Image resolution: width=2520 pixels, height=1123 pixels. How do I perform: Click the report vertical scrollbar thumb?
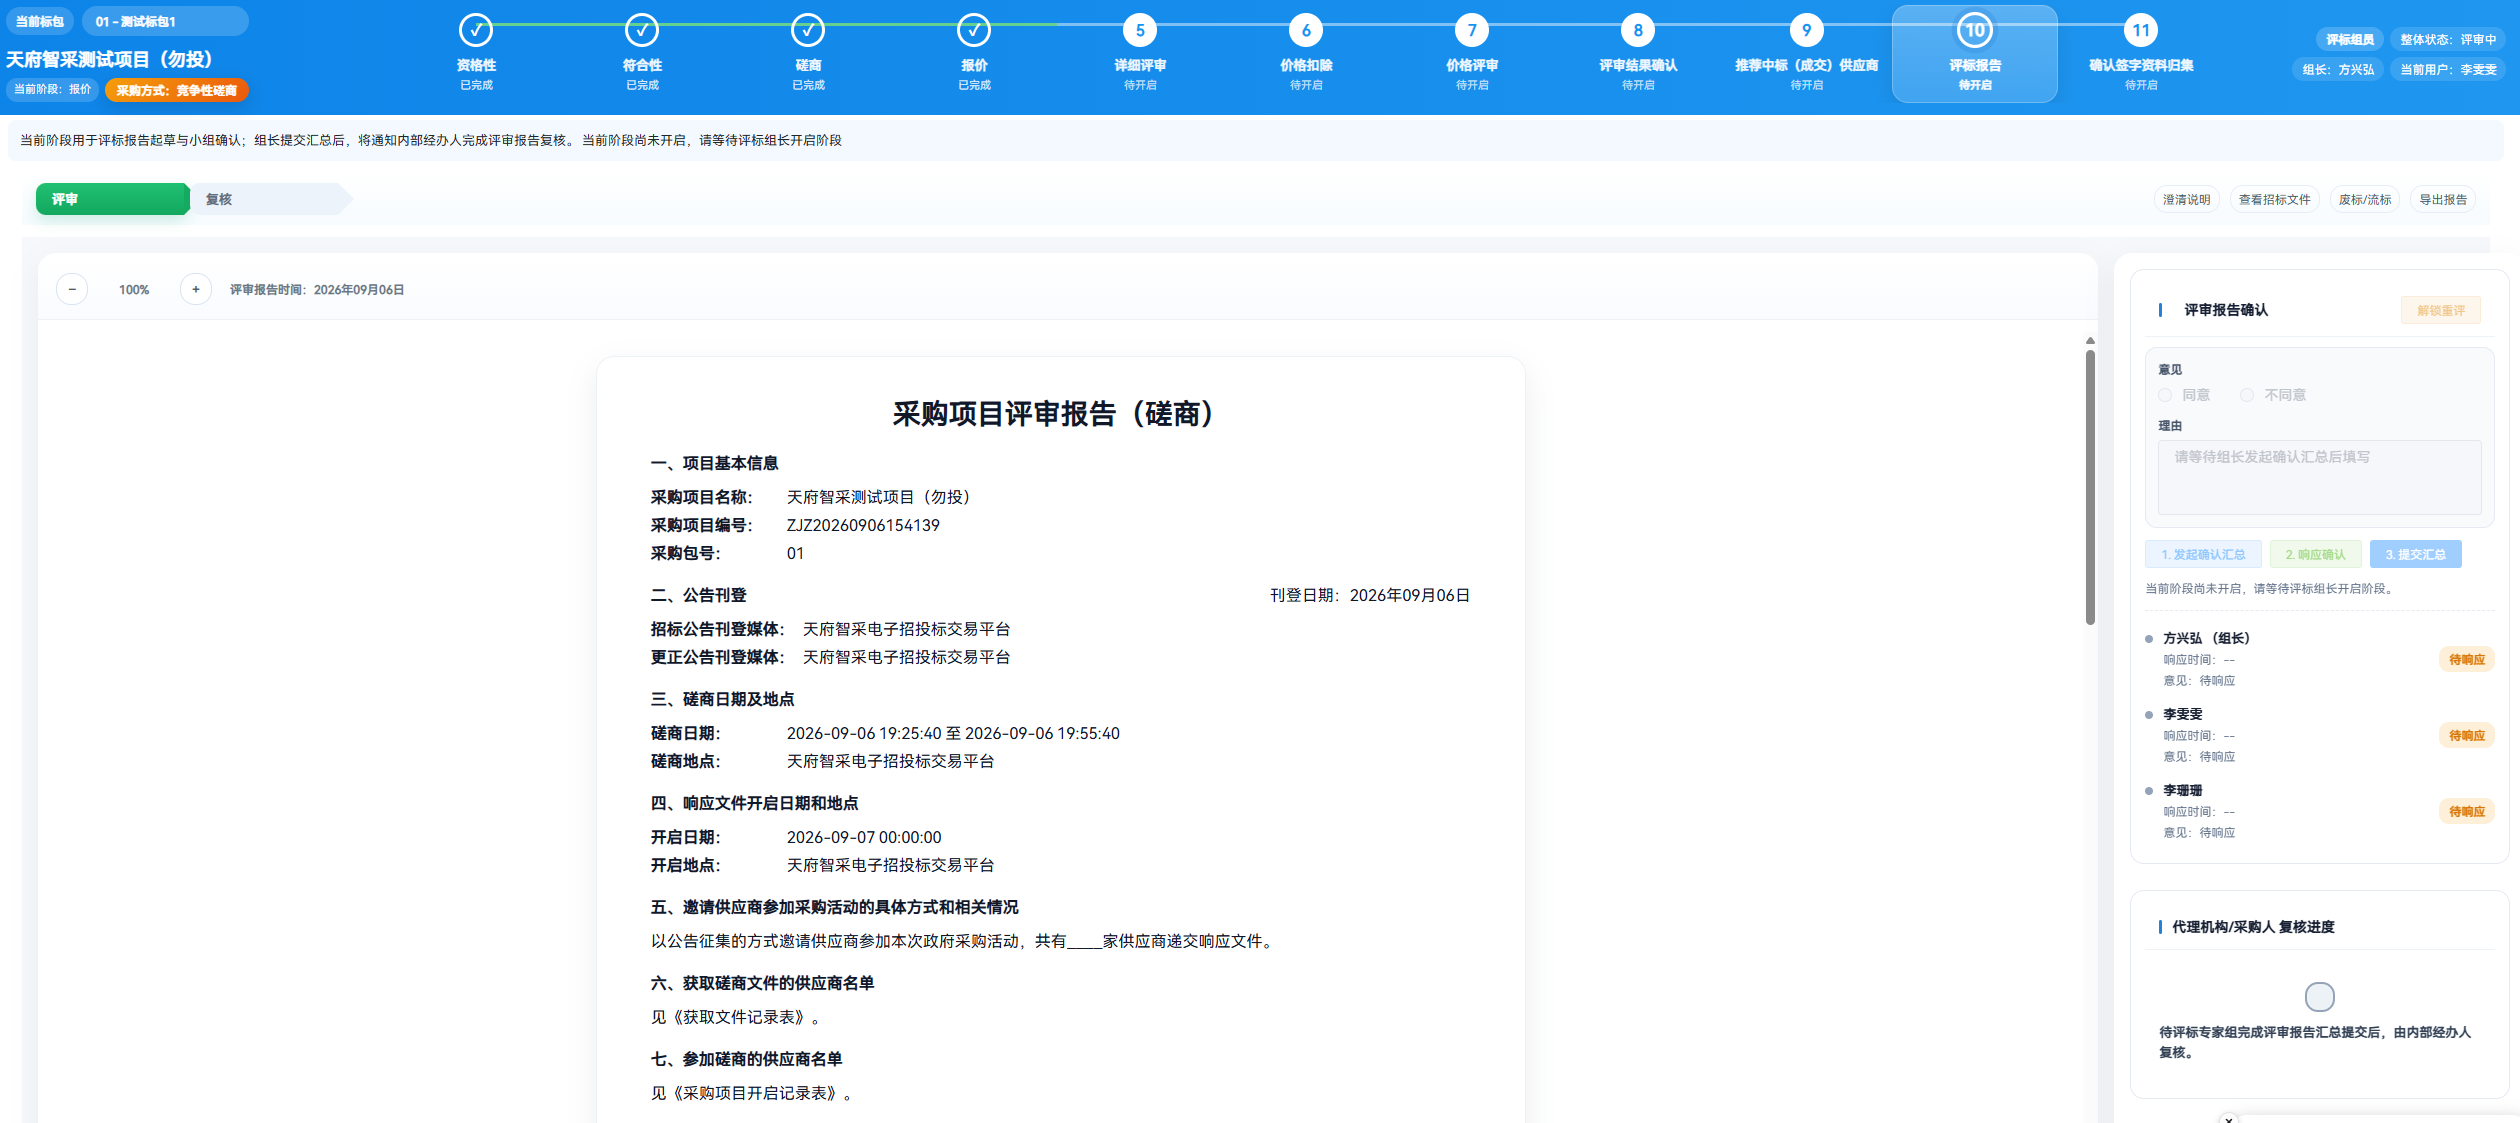tap(2090, 486)
